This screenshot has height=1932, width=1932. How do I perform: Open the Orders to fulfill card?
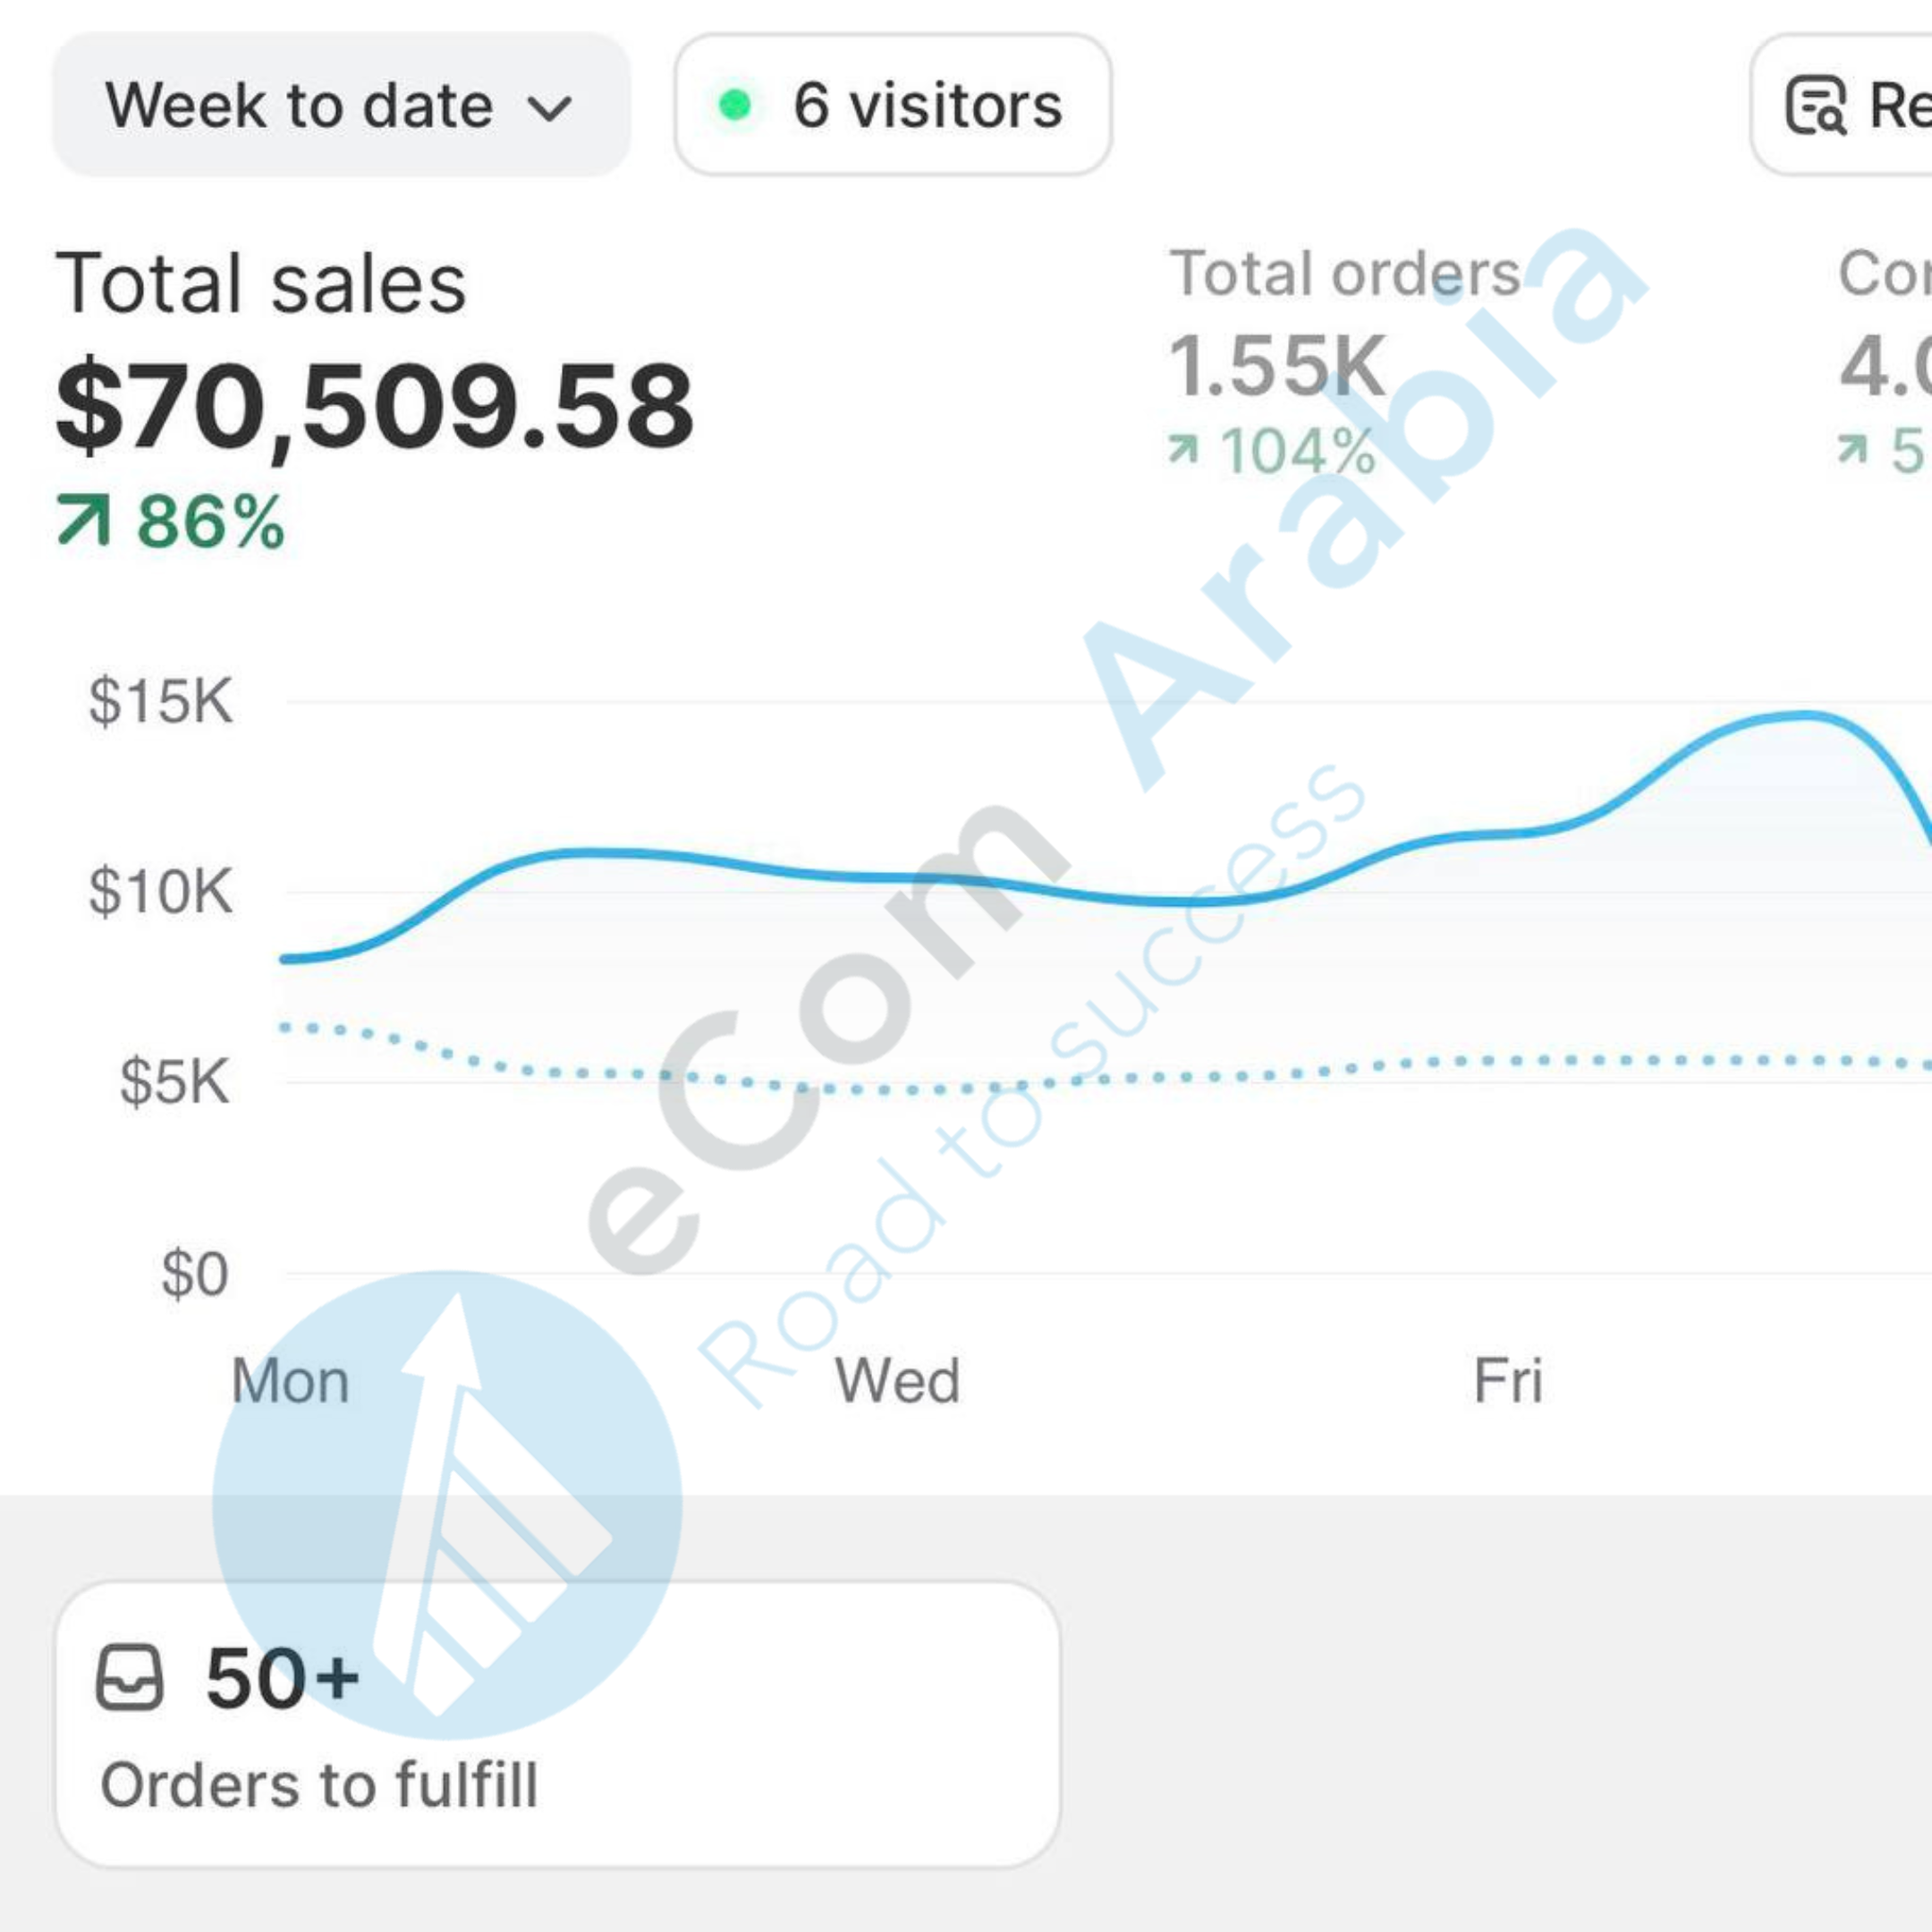[557, 1724]
